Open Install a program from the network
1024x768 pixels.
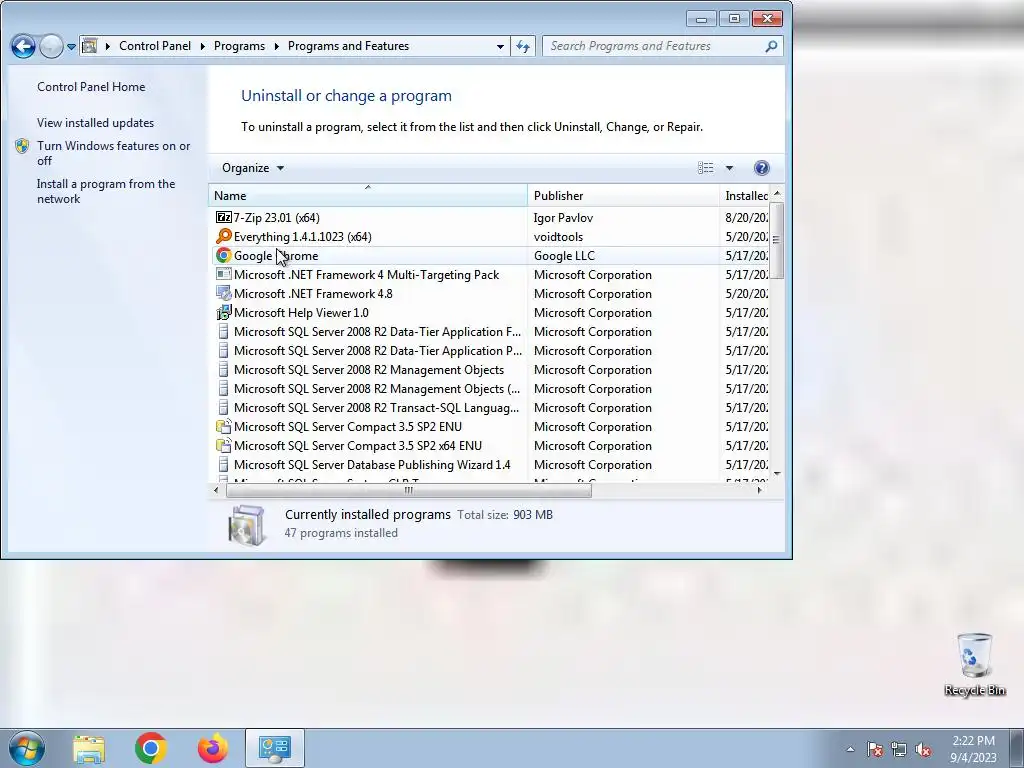click(106, 191)
